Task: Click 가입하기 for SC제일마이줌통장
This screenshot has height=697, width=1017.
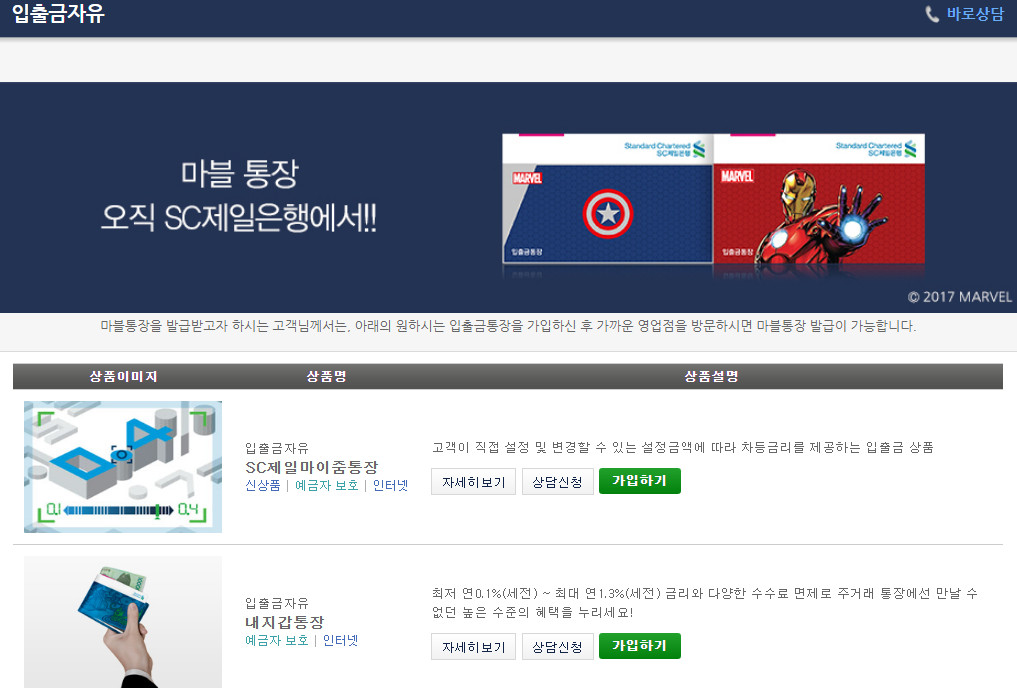Action: 640,481
